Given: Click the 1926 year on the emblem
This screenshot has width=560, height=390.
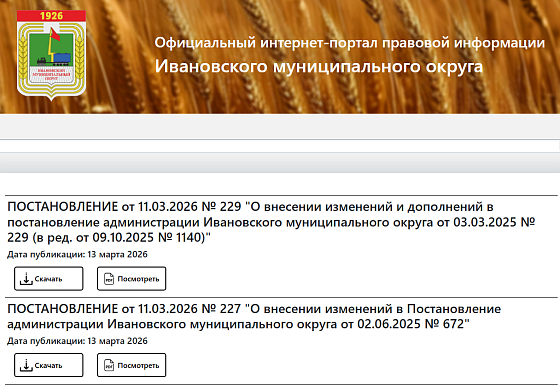Looking at the screenshot, I should tap(51, 16).
